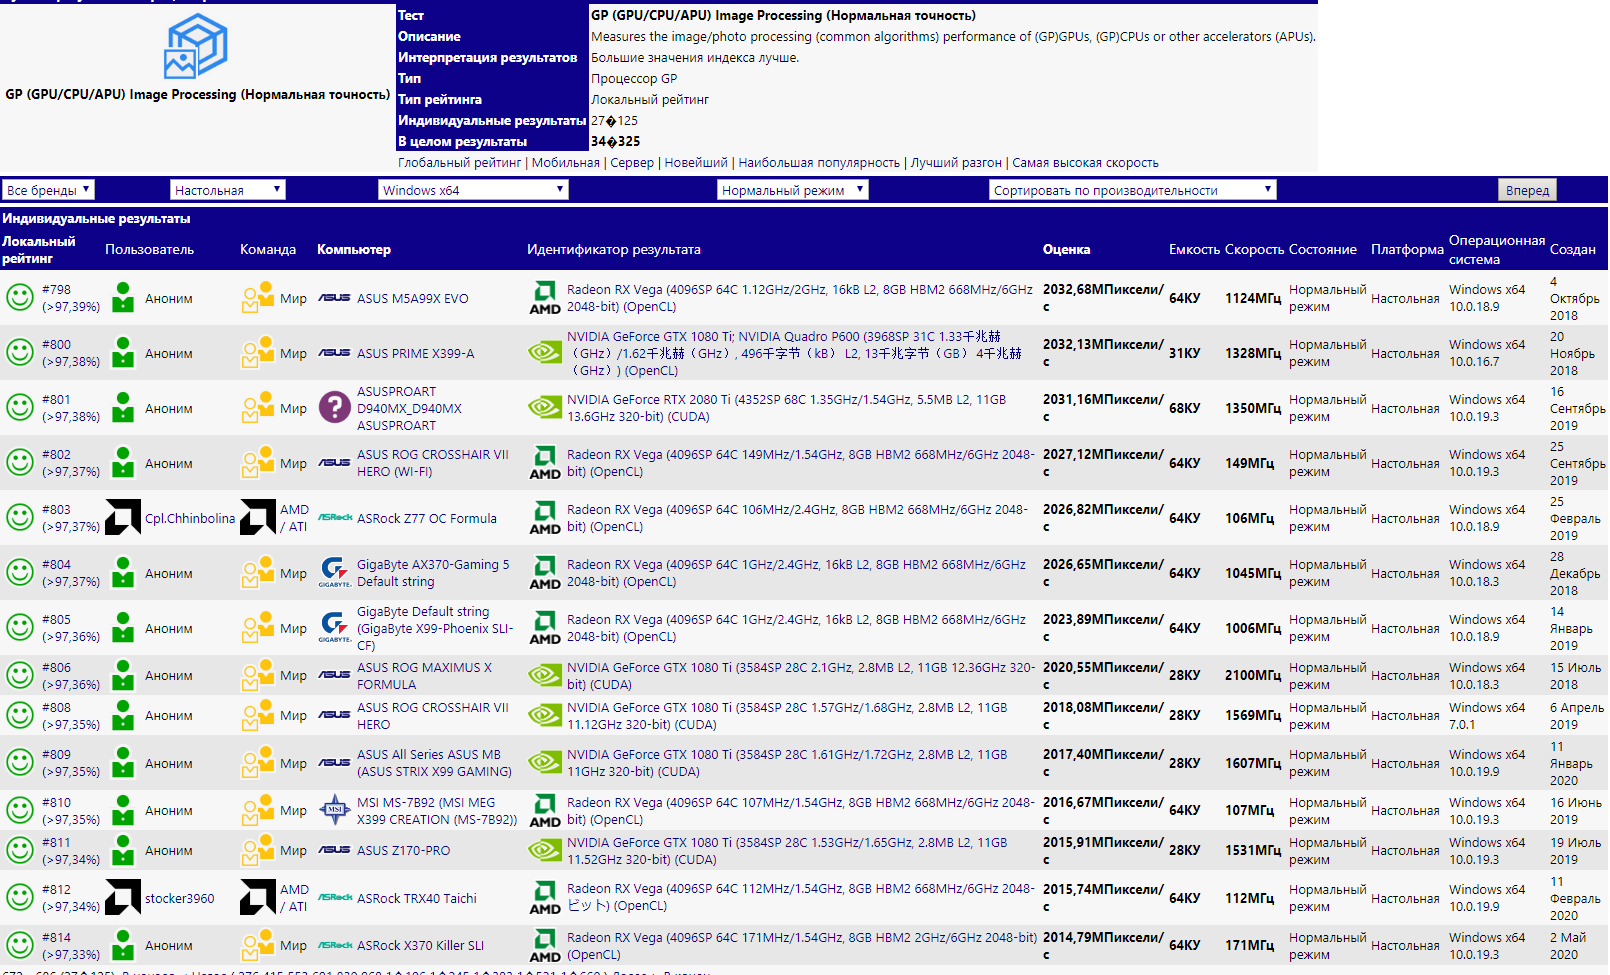Screen dimensions: 1610x975
Task: Open the ASRock X370 Killer SLI link
Action: tap(421, 945)
